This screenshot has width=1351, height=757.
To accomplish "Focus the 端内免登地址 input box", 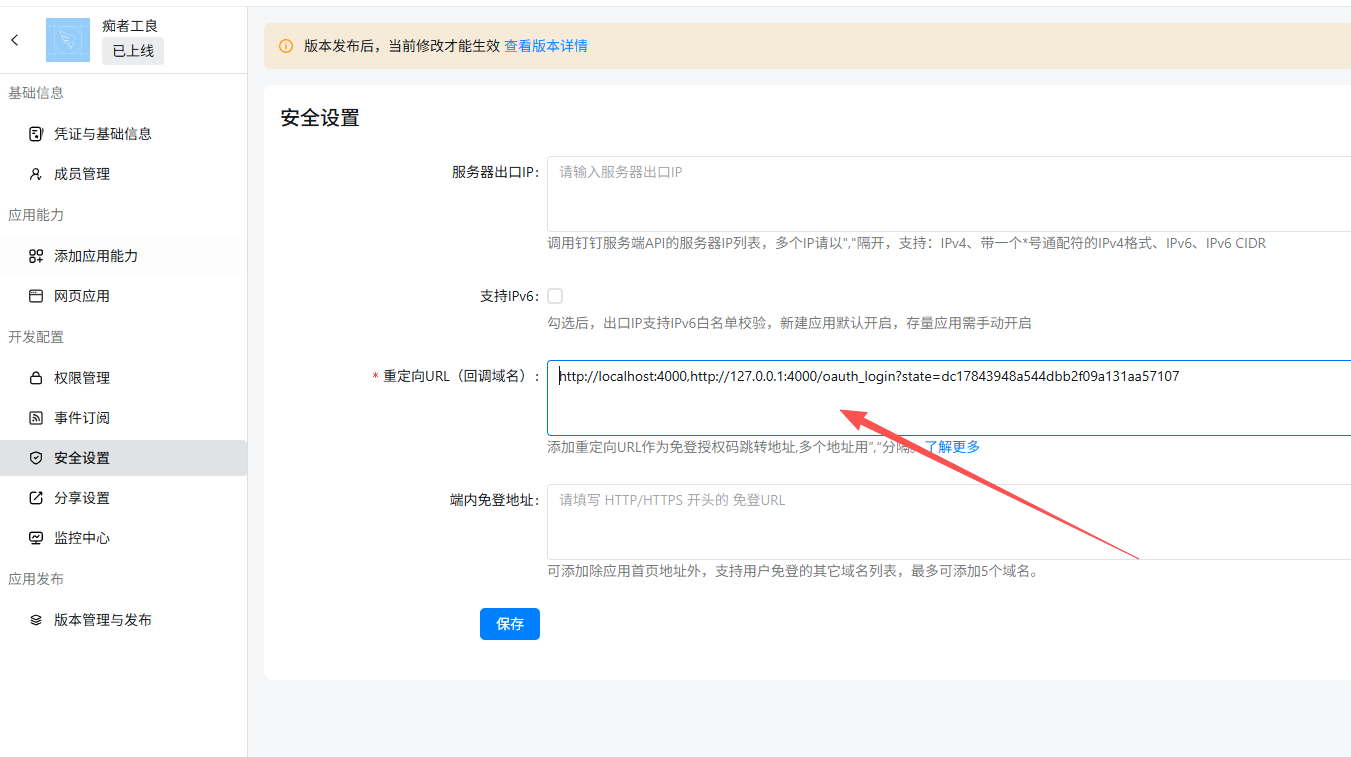I will (948, 522).
